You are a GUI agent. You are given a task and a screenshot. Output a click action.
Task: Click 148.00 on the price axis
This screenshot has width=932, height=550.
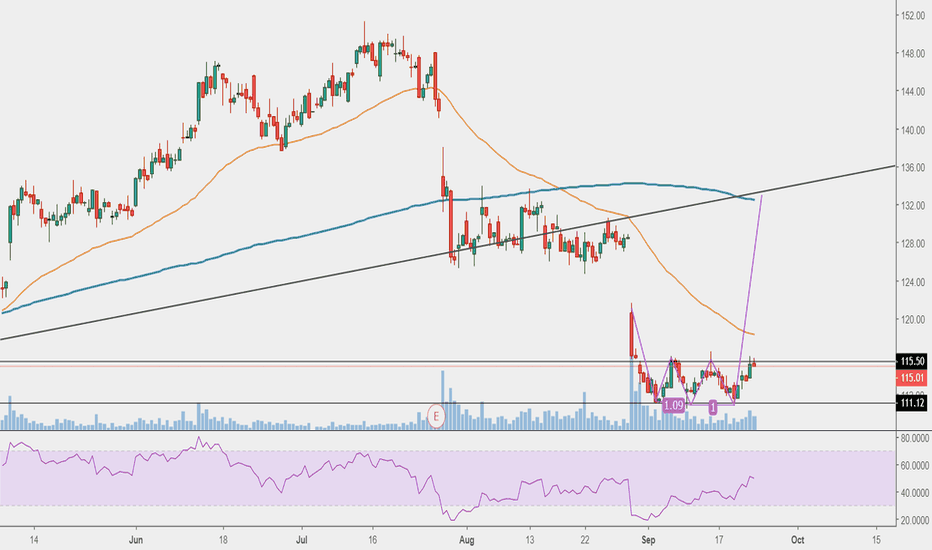[x=912, y=54]
